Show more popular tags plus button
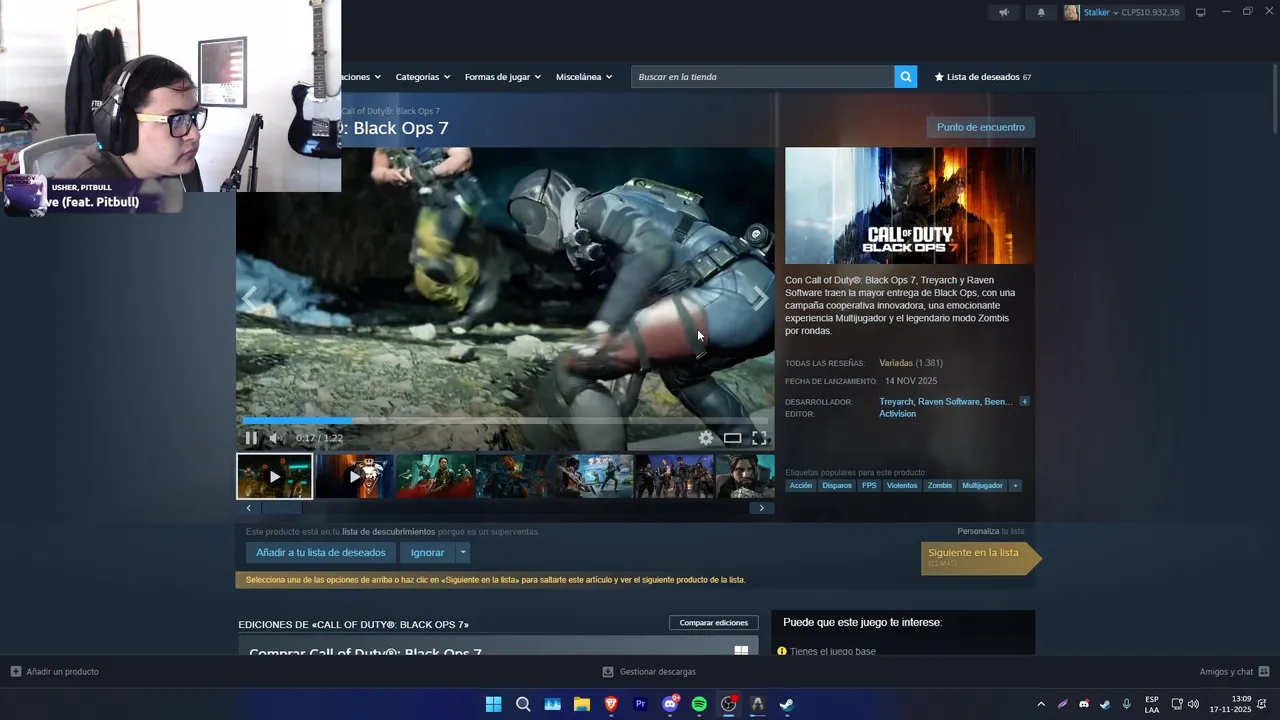Screen dimensions: 1280x720 point(1015,486)
